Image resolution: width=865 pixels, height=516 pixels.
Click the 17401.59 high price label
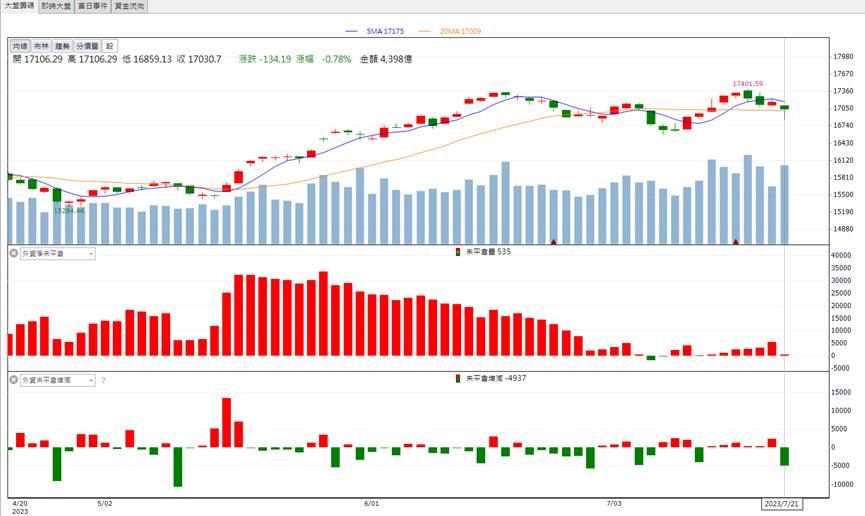[747, 84]
